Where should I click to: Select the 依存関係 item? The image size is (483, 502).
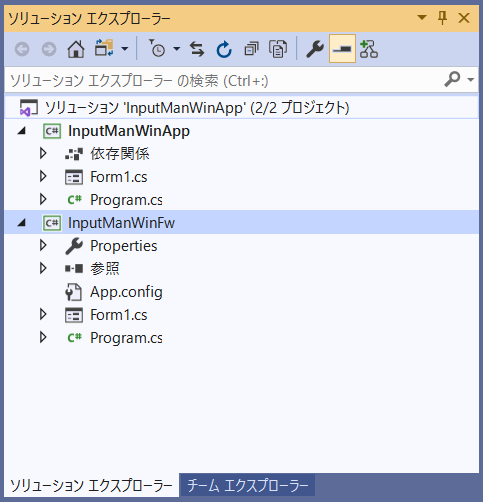pos(120,154)
